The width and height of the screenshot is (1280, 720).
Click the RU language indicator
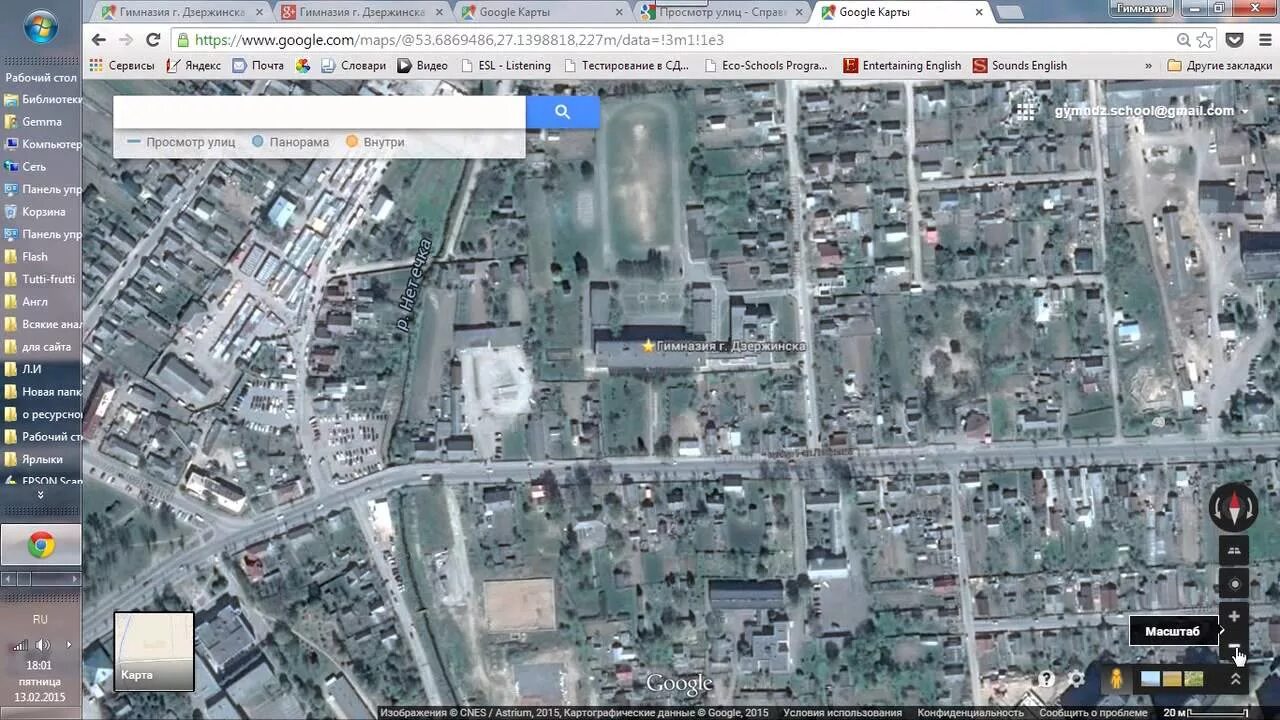click(40, 619)
